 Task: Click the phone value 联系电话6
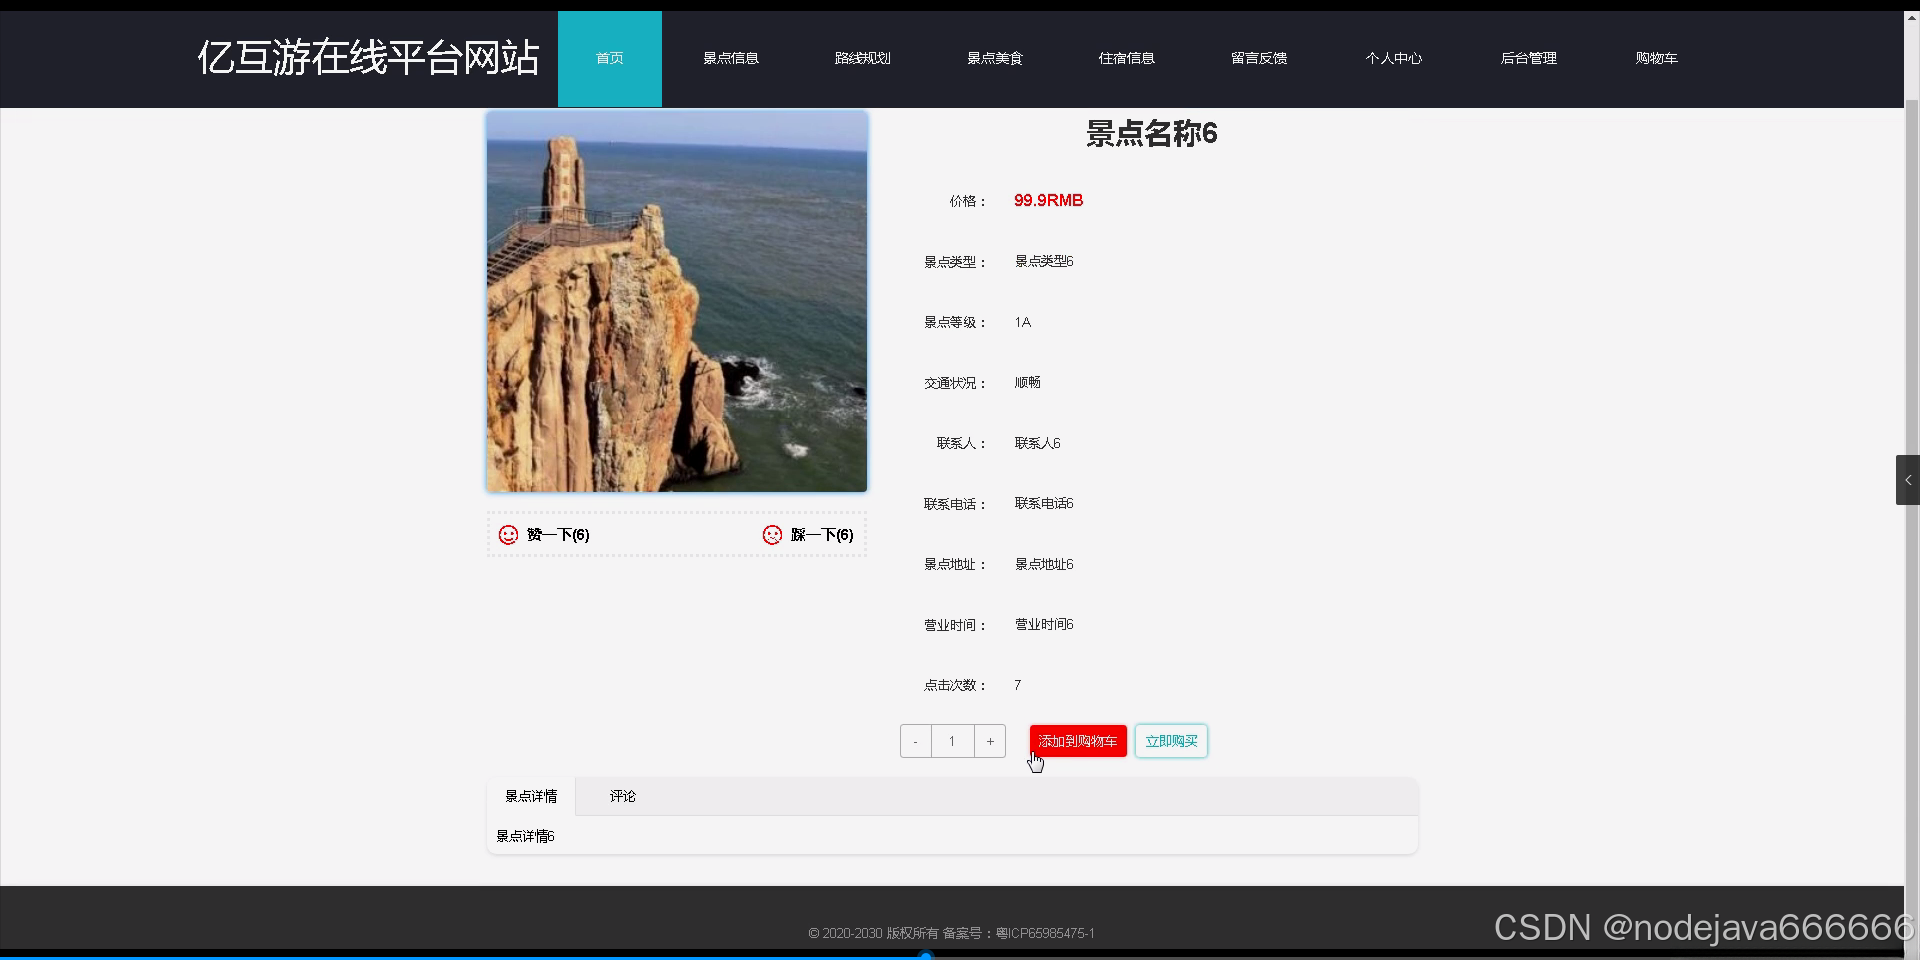click(1044, 504)
